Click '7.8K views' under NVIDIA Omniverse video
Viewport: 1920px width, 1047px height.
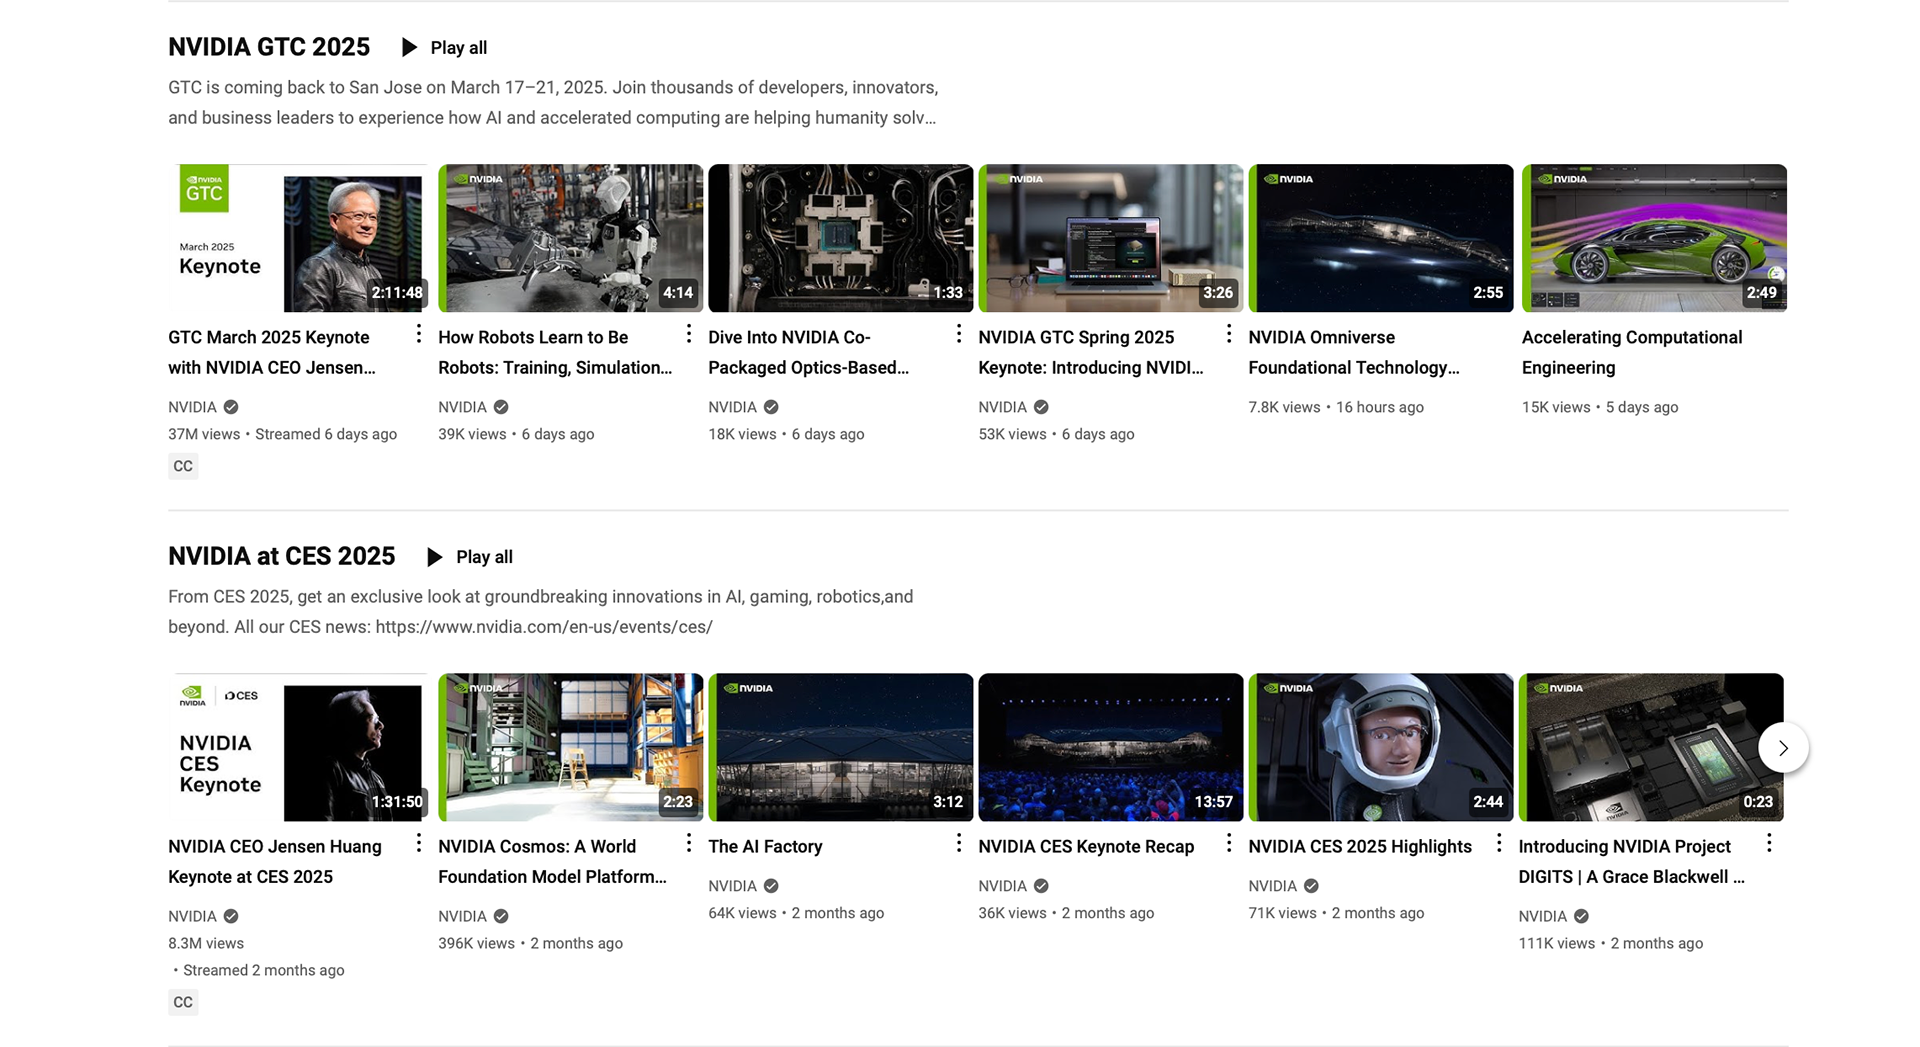point(1284,407)
